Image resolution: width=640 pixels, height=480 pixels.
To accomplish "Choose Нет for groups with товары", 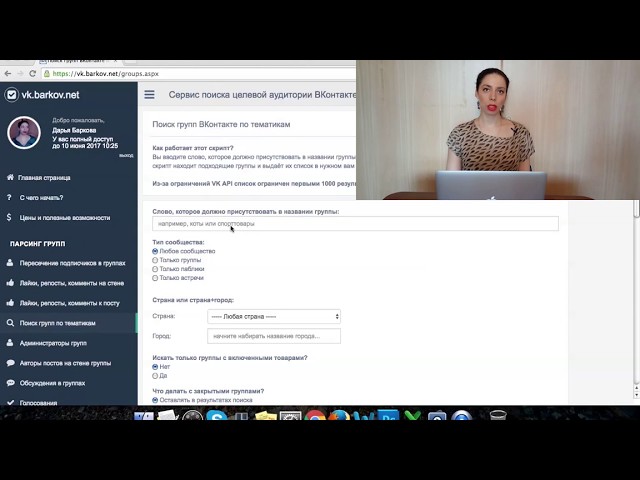I will click(x=155, y=367).
